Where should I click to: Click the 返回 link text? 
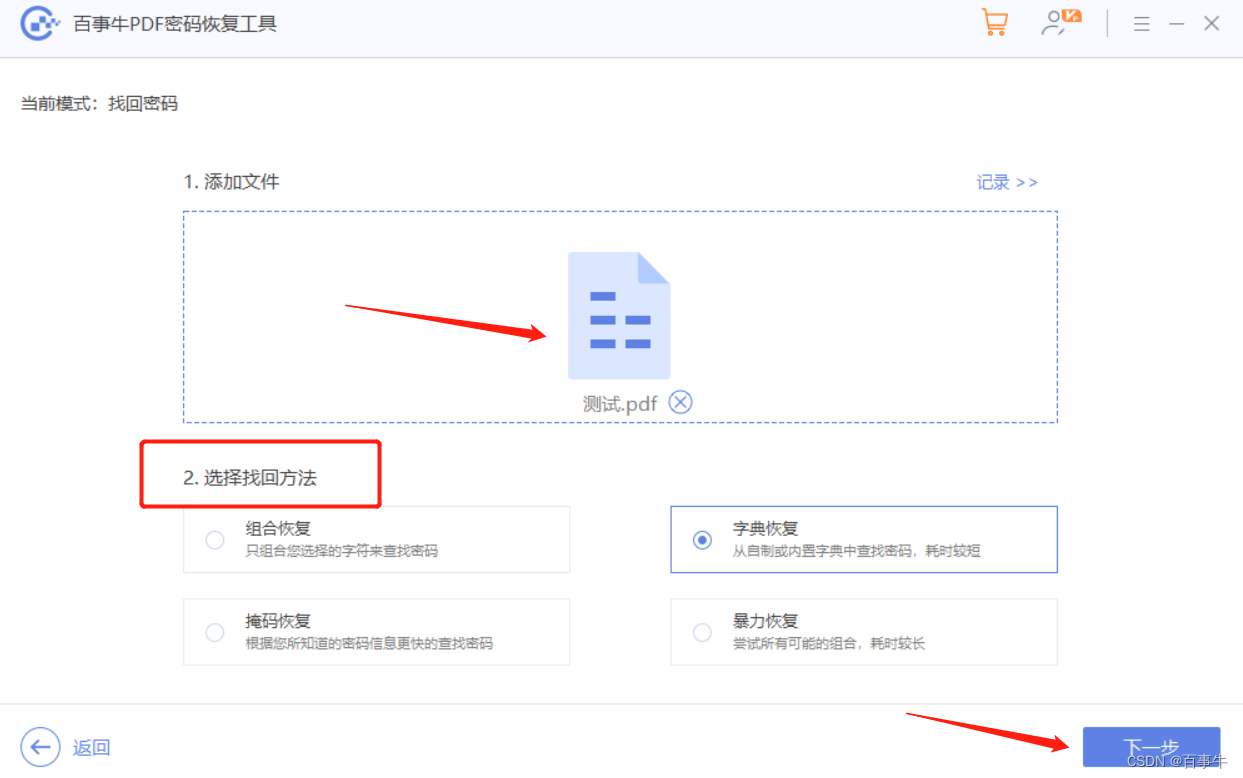[x=91, y=747]
